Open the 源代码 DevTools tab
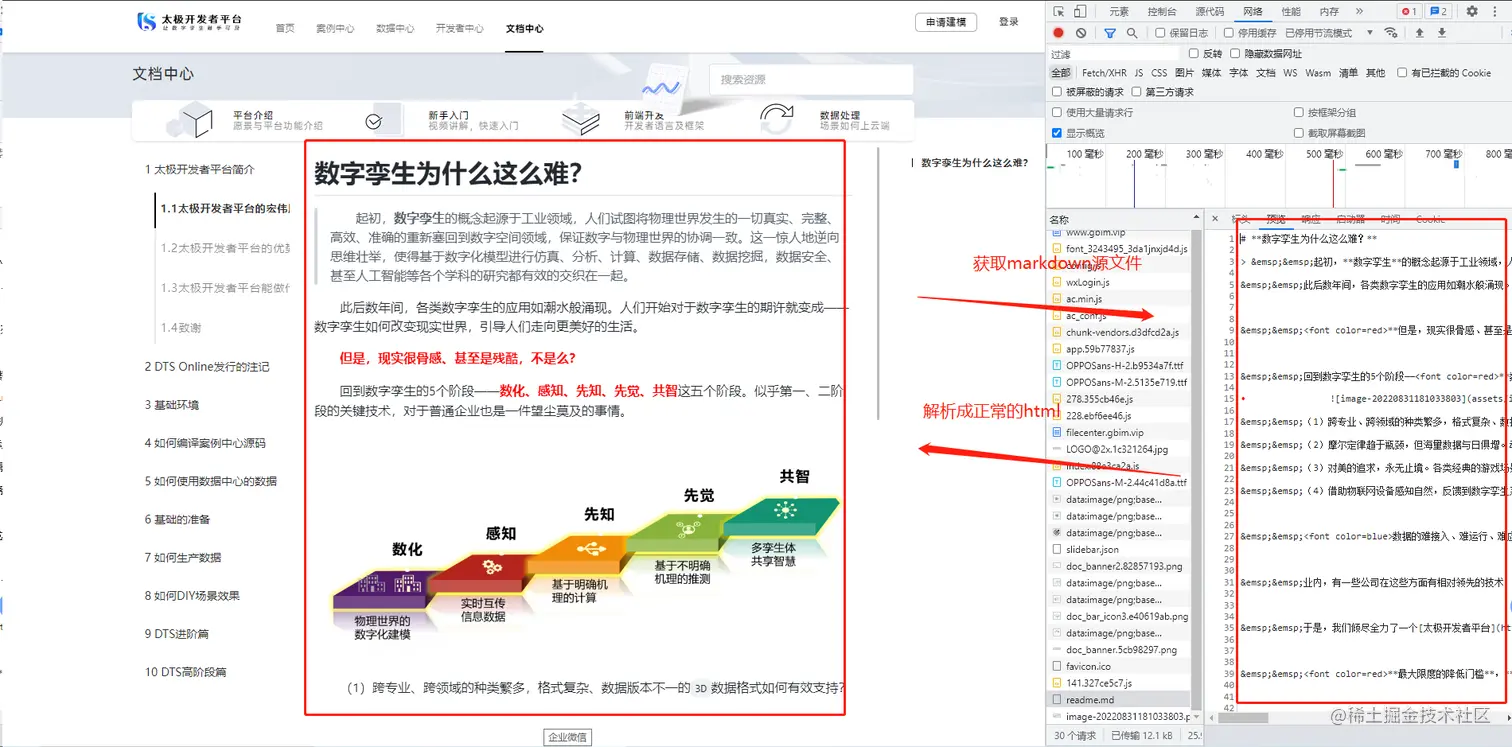Image resolution: width=1512 pixels, height=747 pixels. point(1209,12)
